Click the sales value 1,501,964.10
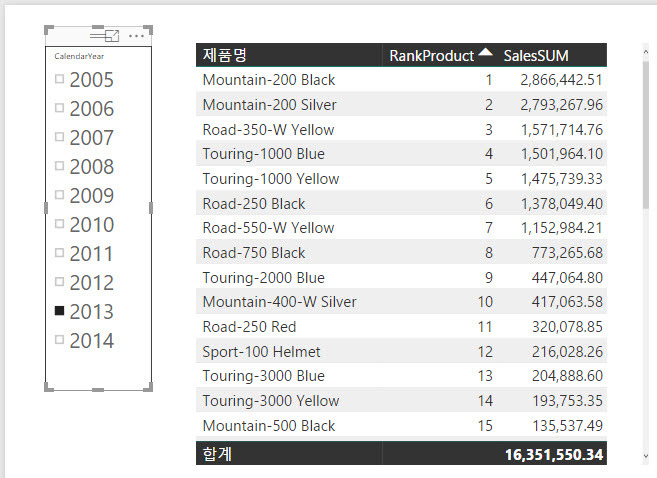Viewport: 657px width, 478px height. (561, 154)
